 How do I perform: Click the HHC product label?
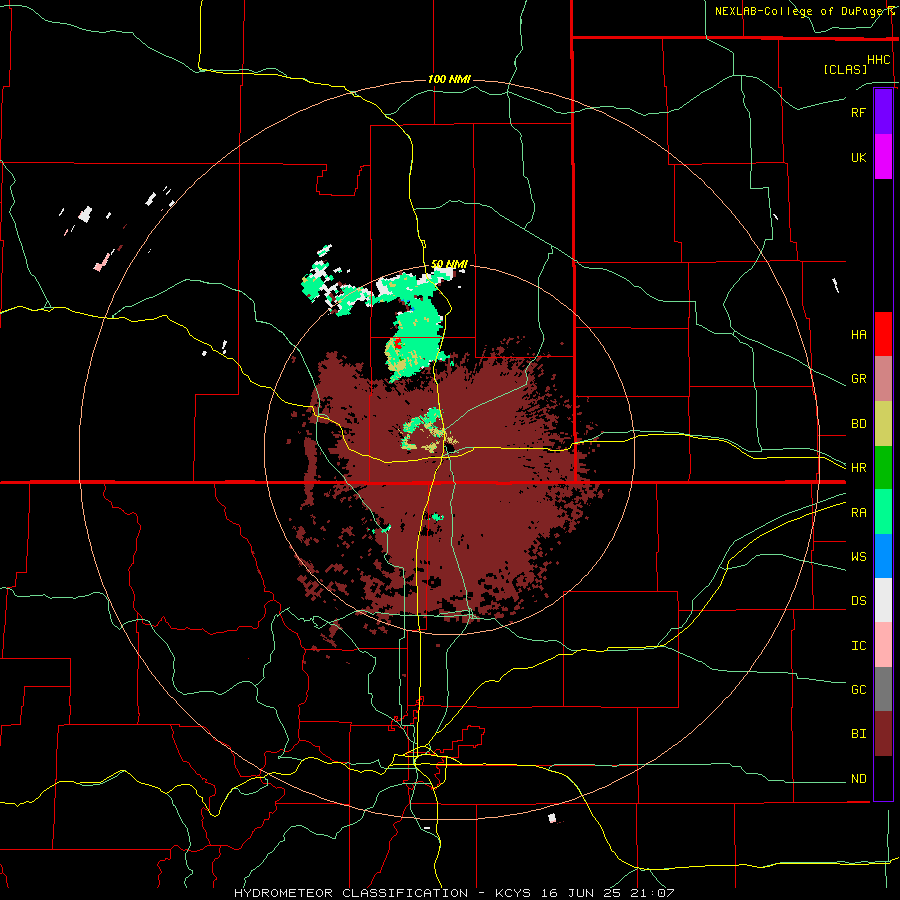pos(879,60)
